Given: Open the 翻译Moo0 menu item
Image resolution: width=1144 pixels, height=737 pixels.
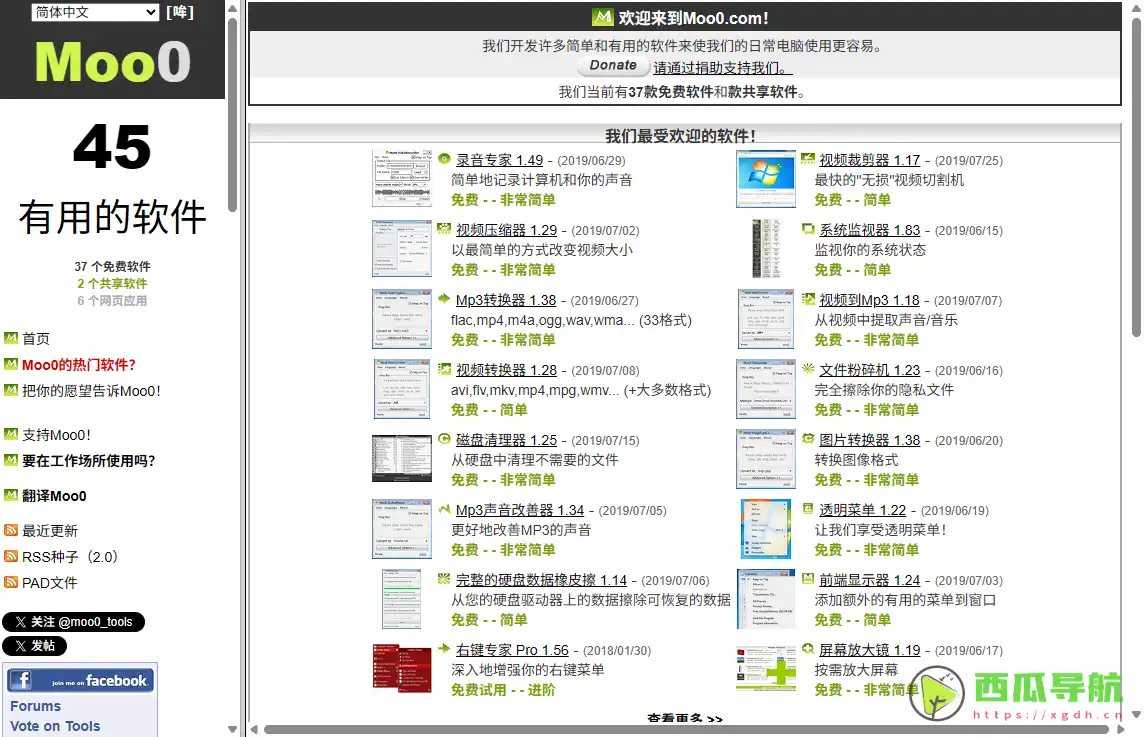Looking at the screenshot, I should tap(54, 496).
